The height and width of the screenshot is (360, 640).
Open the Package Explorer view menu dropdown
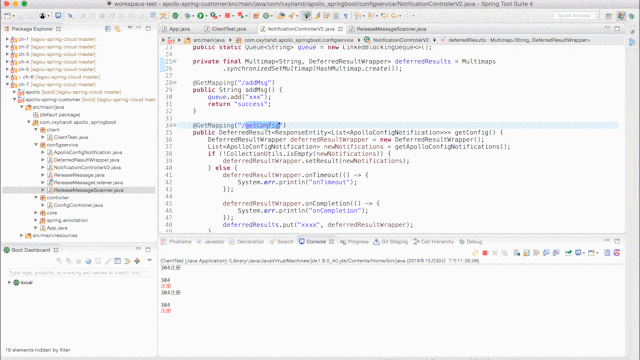point(130,28)
